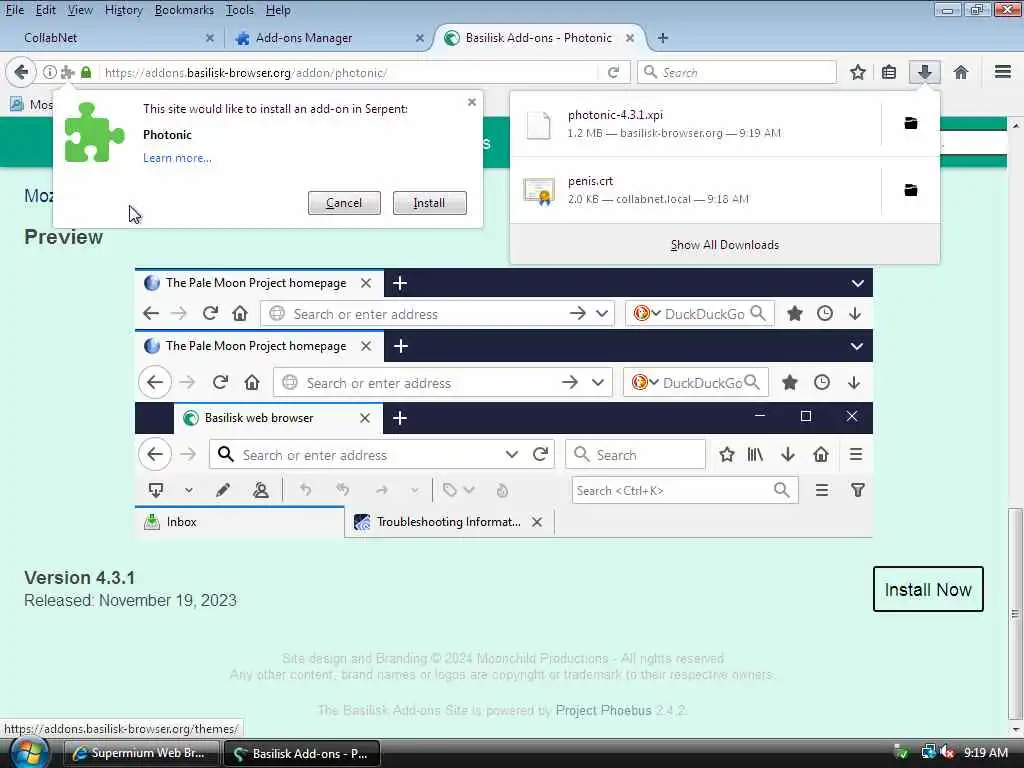Click the page's vertical scrollbar thumb
Image resolution: width=1024 pixels, height=768 pixels.
tap(1015, 614)
